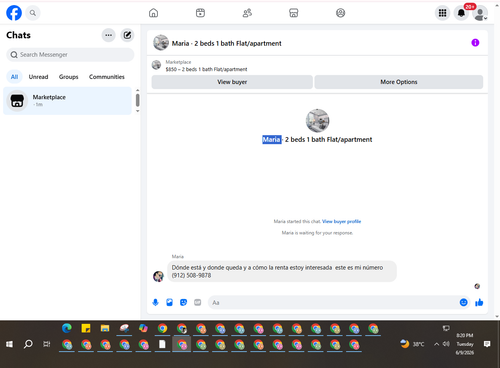Image resolution: width=500 pixels, height=368 pixels.
Task: Open the Video tab icon
Action: point(200,13)
